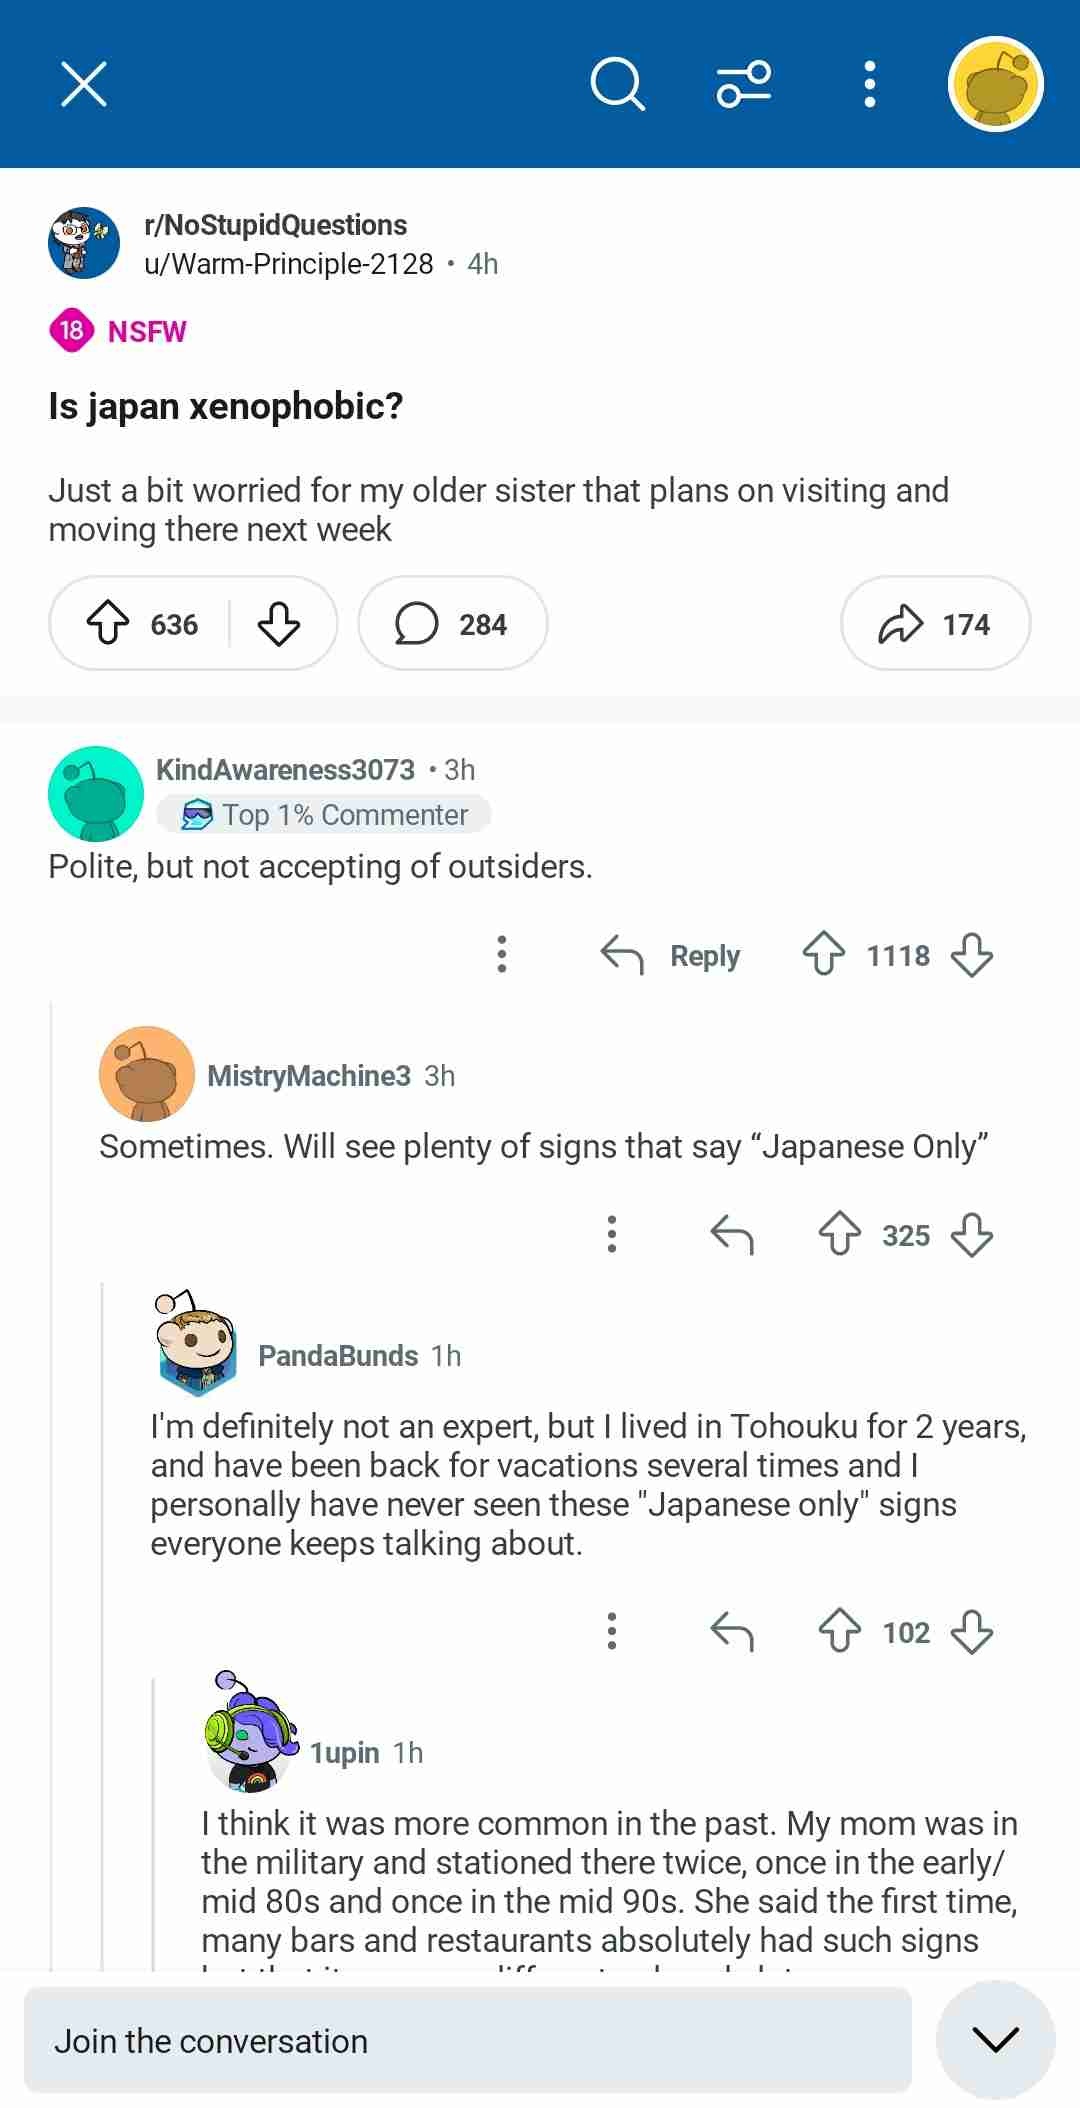
Task: Downvote the "Is japan xenophobic?" post
Action: pyautogui.click(x=279, y=624)
